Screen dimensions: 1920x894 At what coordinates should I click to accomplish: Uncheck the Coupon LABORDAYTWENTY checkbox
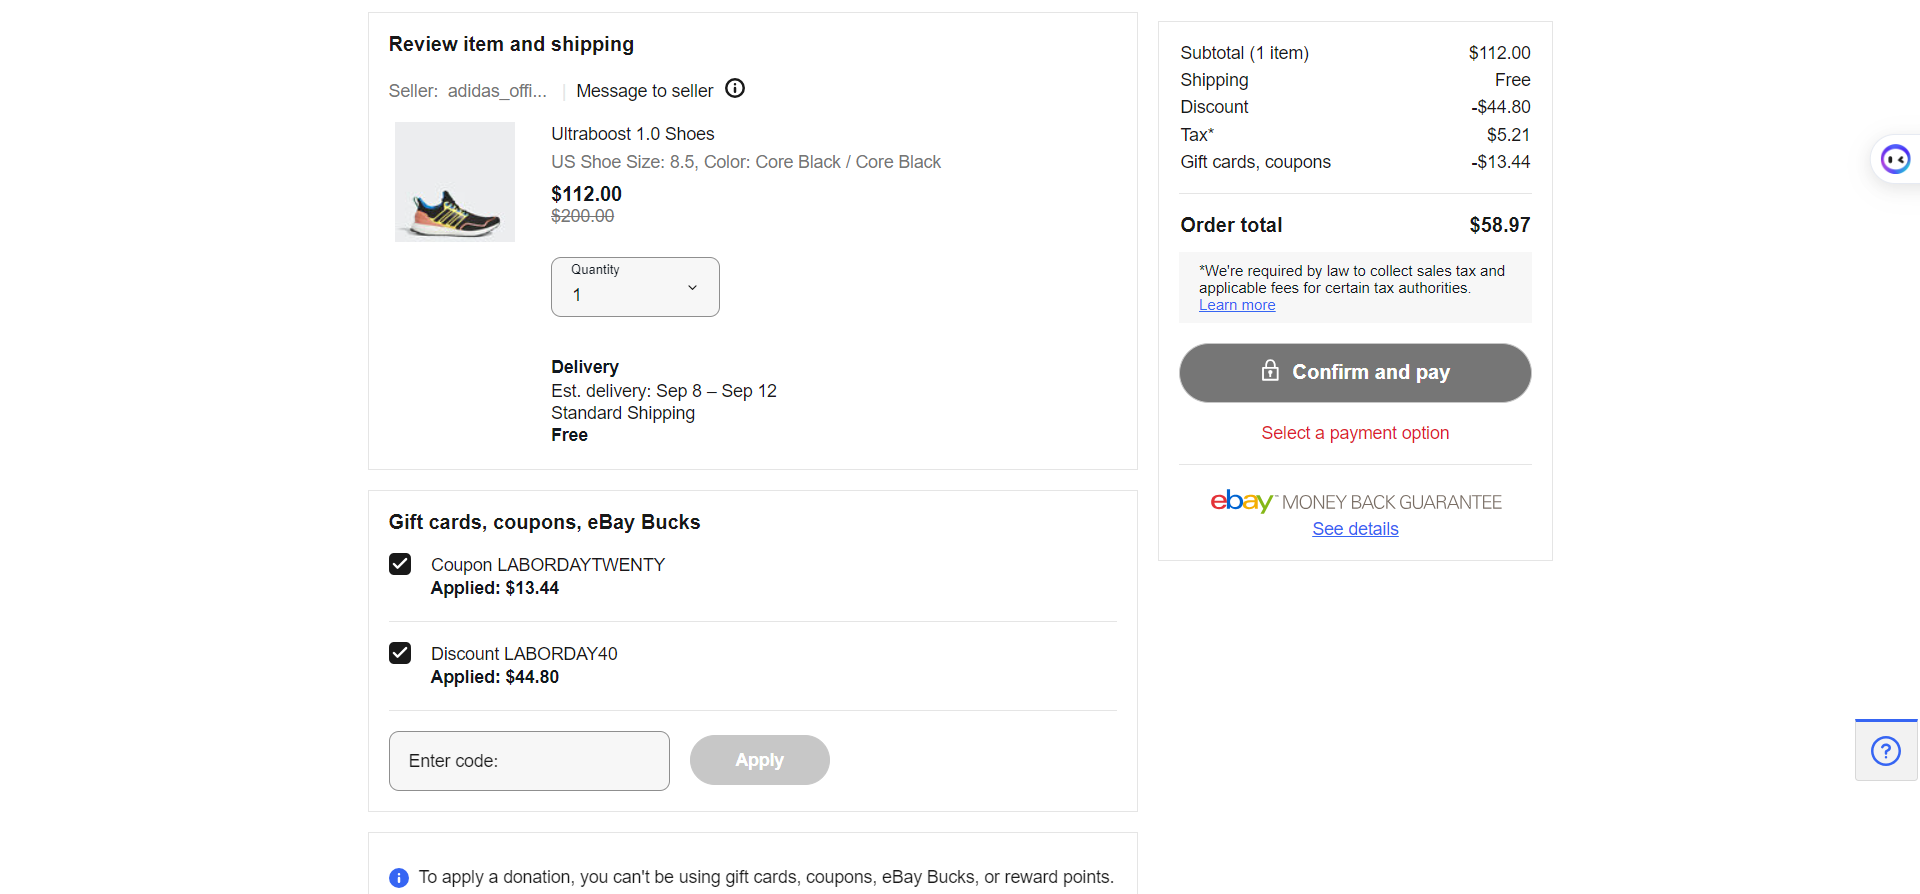(400, 564)
